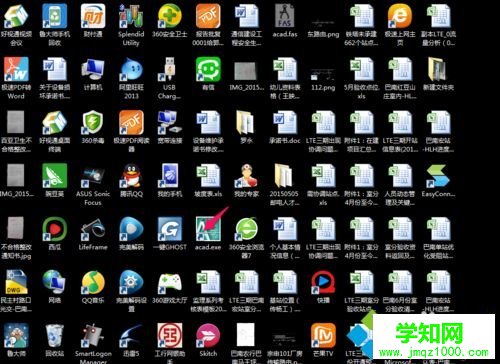Select the 112.png image file

tap(323, 74)
